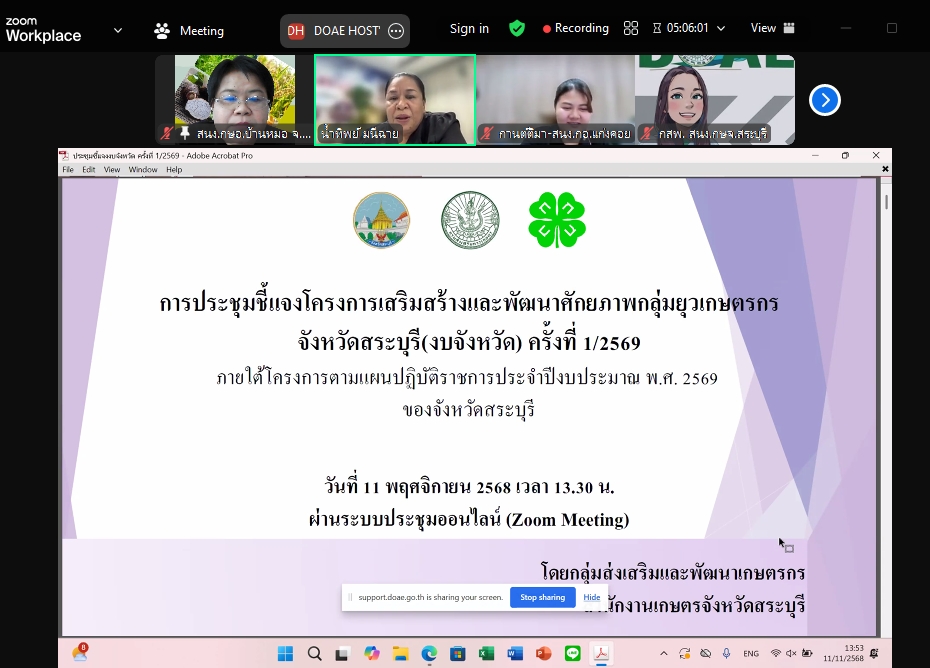Viewport: 930px width, 668px height.
Task: Open the Zoom apps grid icon
Action: coord(630,28)
